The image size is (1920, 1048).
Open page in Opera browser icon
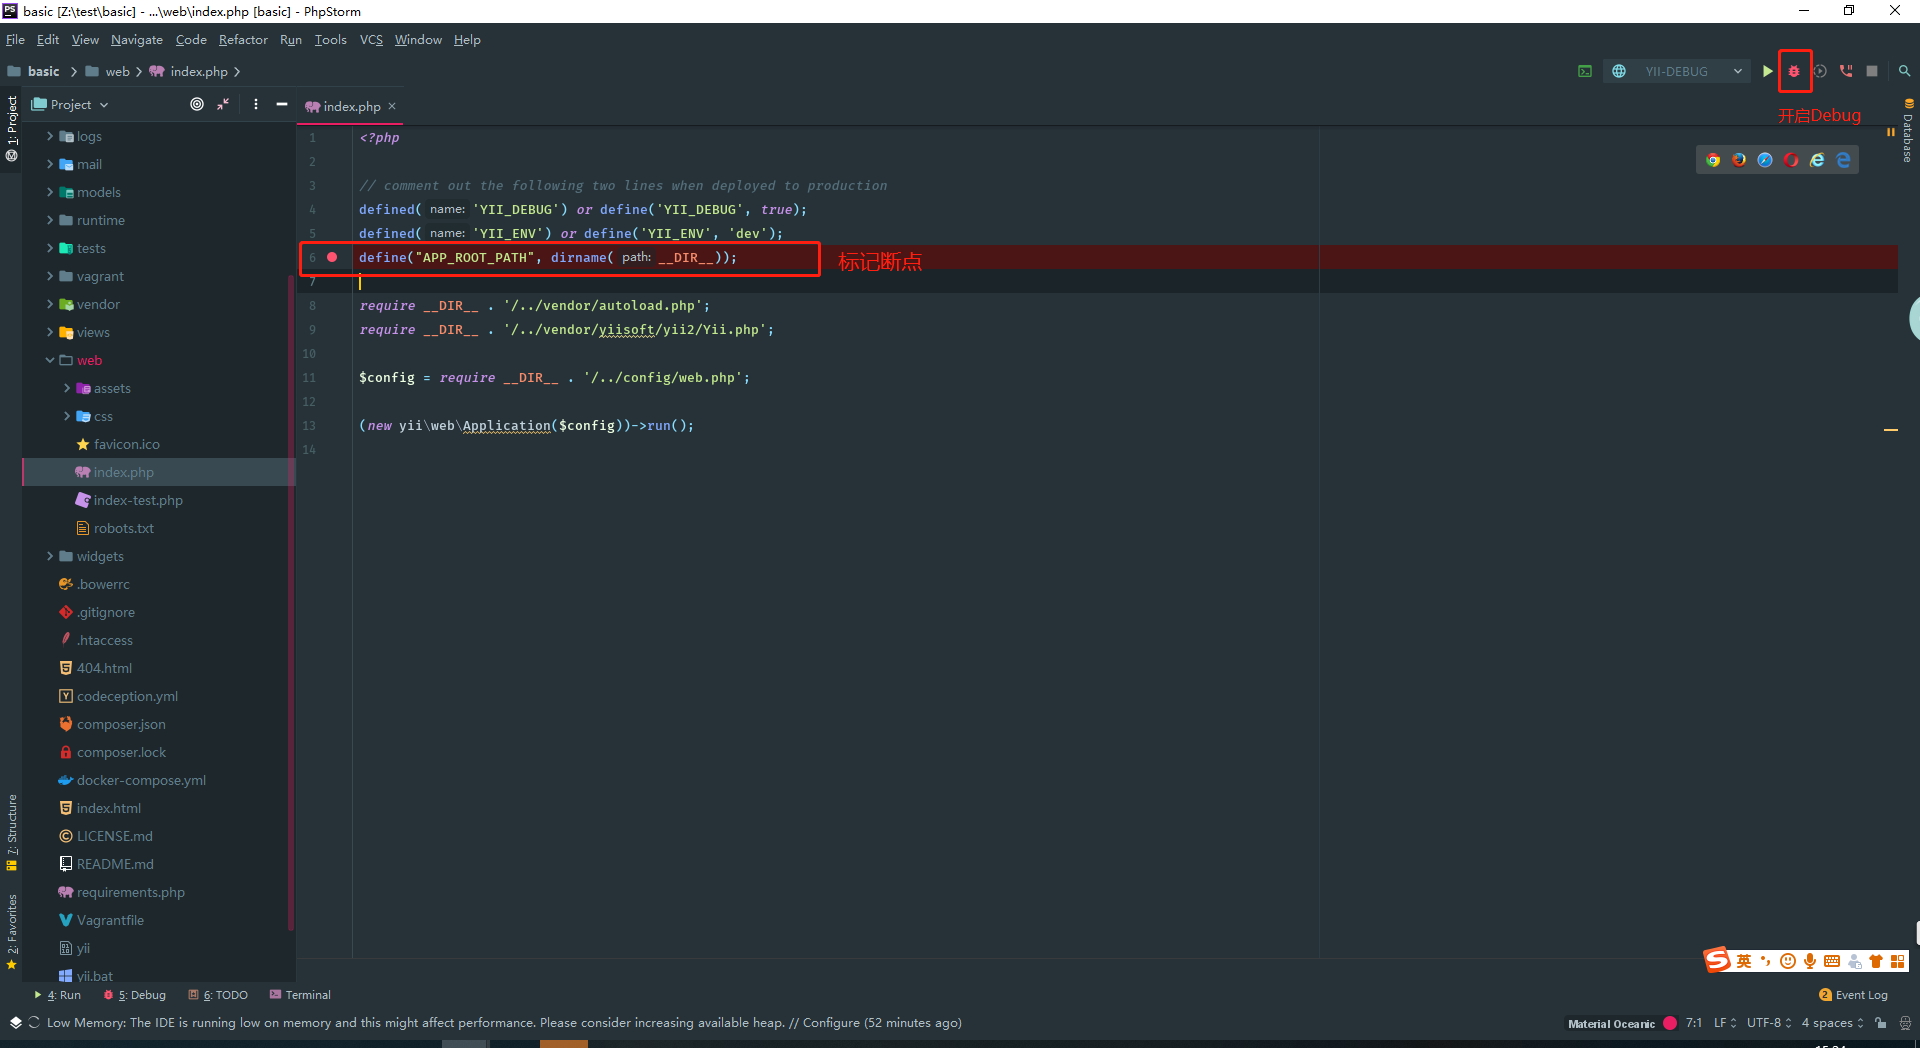point(1791,160)
